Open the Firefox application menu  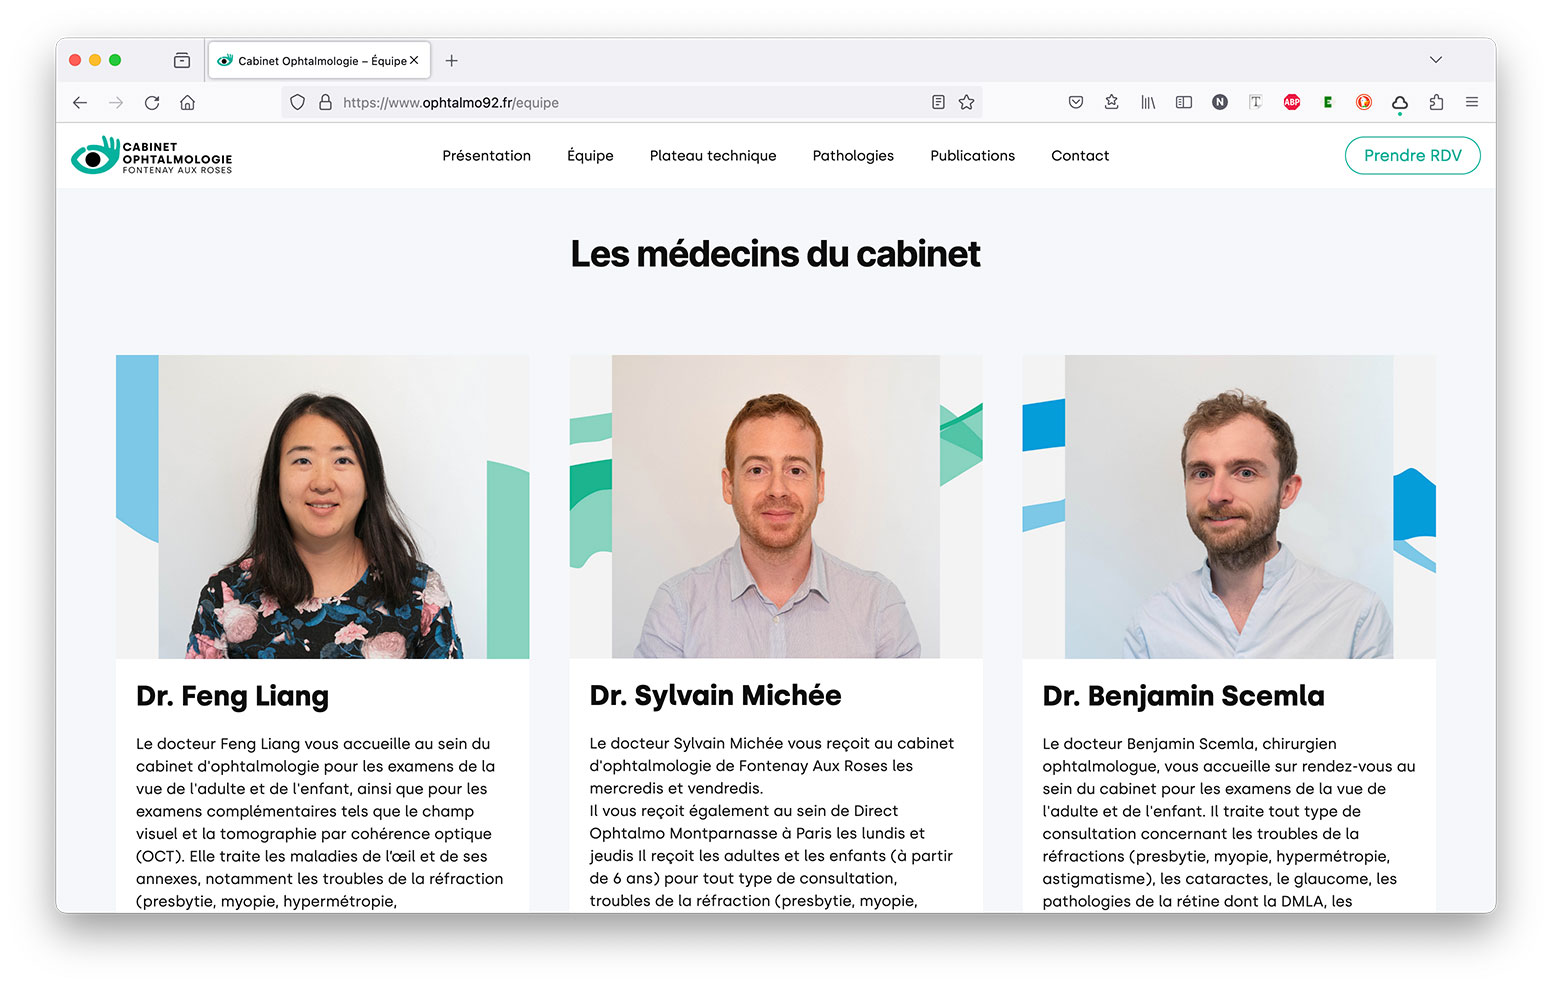point(1472,102)
